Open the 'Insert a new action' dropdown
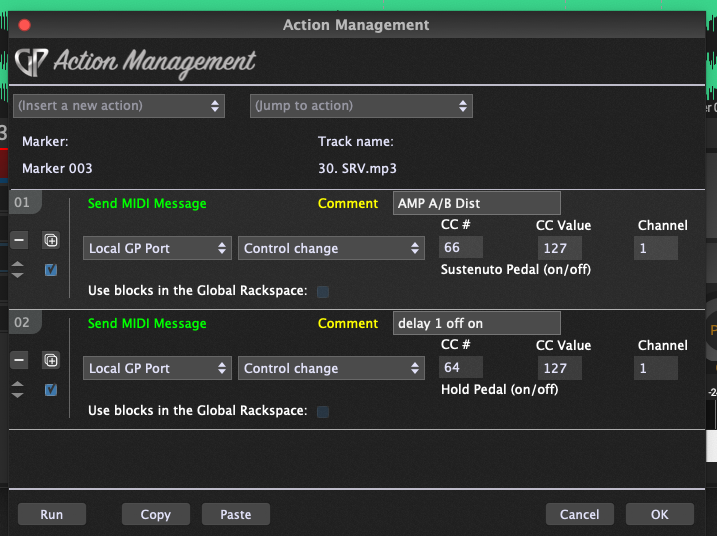 tap(119, 106)
